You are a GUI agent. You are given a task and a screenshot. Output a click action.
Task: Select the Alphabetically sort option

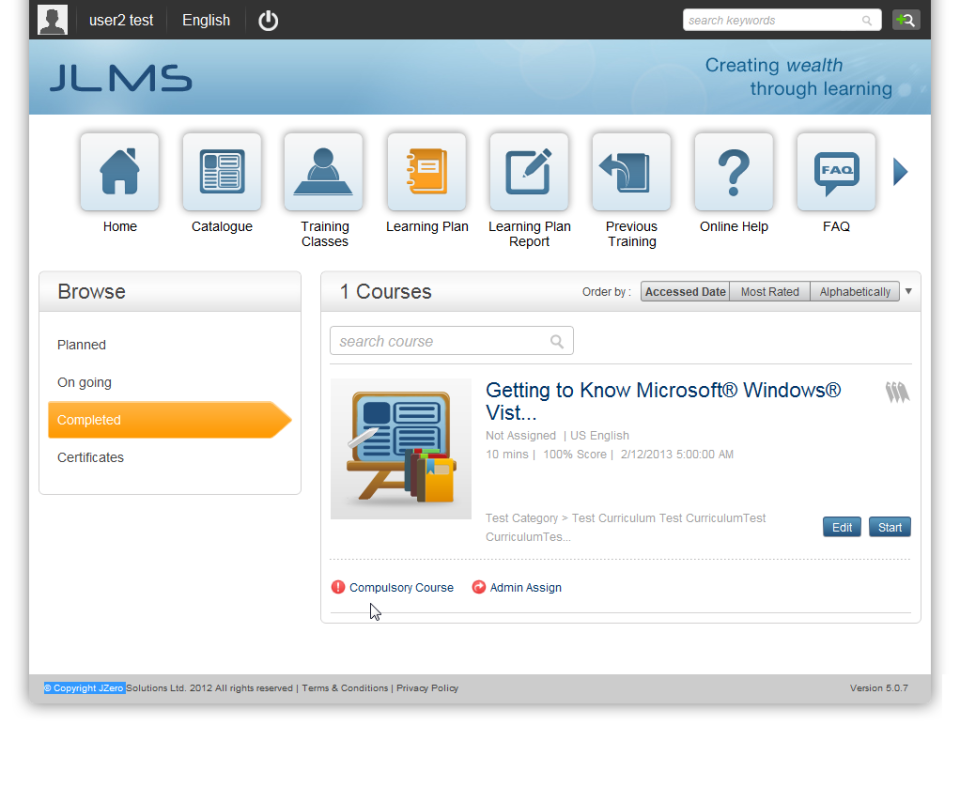click(x=854, y=291)
